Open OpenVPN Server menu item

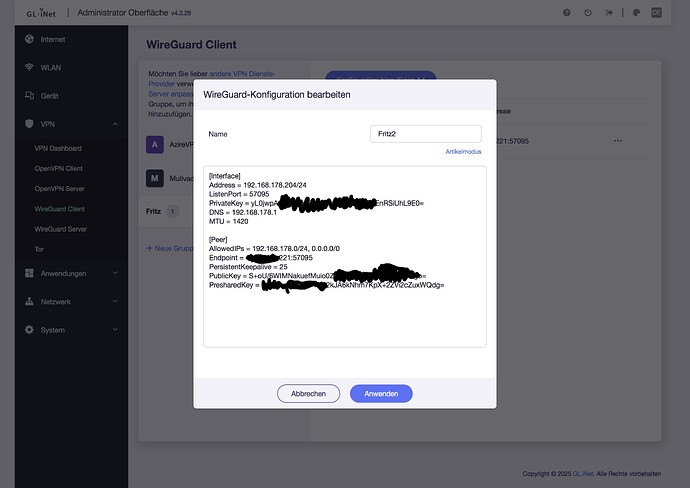coord(59,189)
